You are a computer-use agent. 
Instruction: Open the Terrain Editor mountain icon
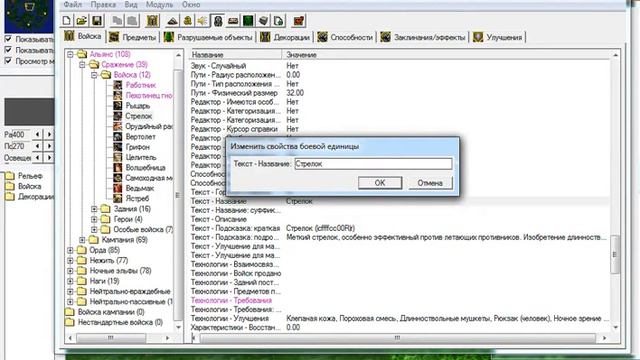coord(172,20)
